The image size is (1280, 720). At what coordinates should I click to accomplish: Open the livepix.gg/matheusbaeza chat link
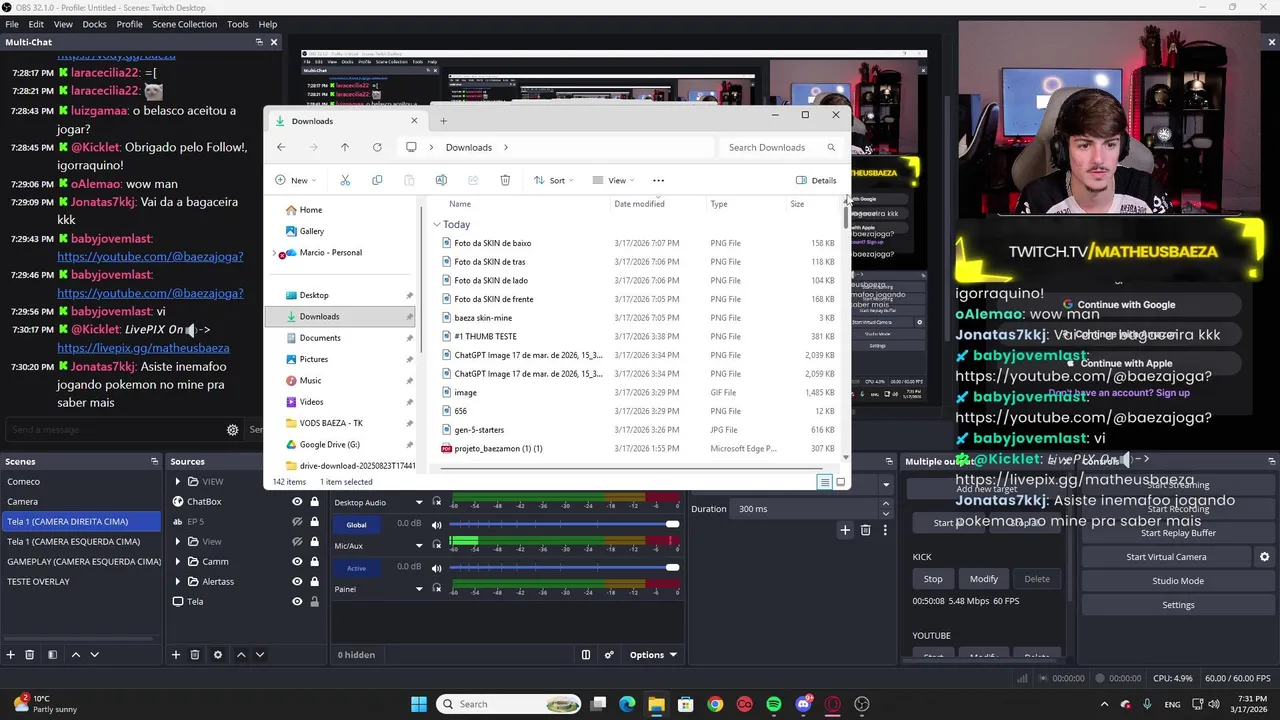[143, 348]
